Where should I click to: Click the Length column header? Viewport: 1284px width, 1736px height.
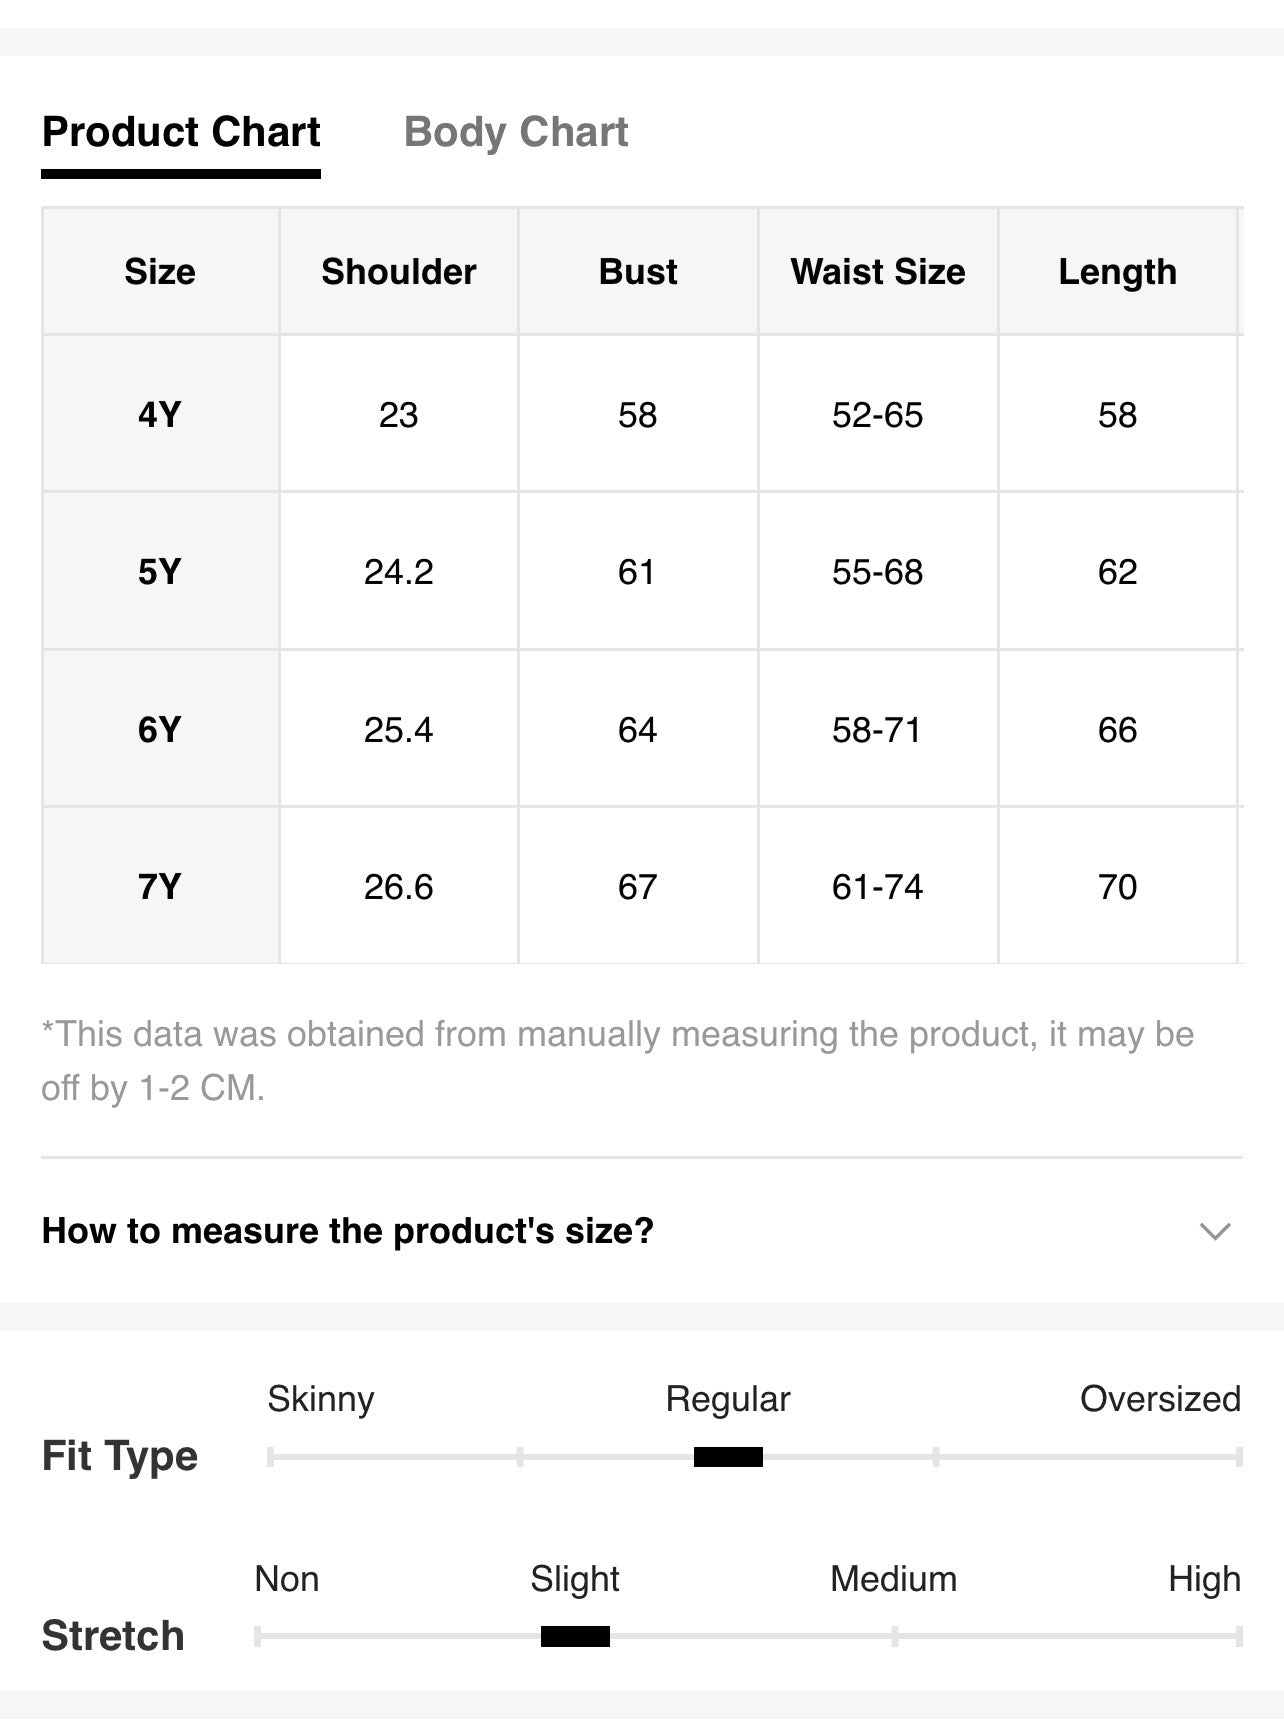[1118, 272]
